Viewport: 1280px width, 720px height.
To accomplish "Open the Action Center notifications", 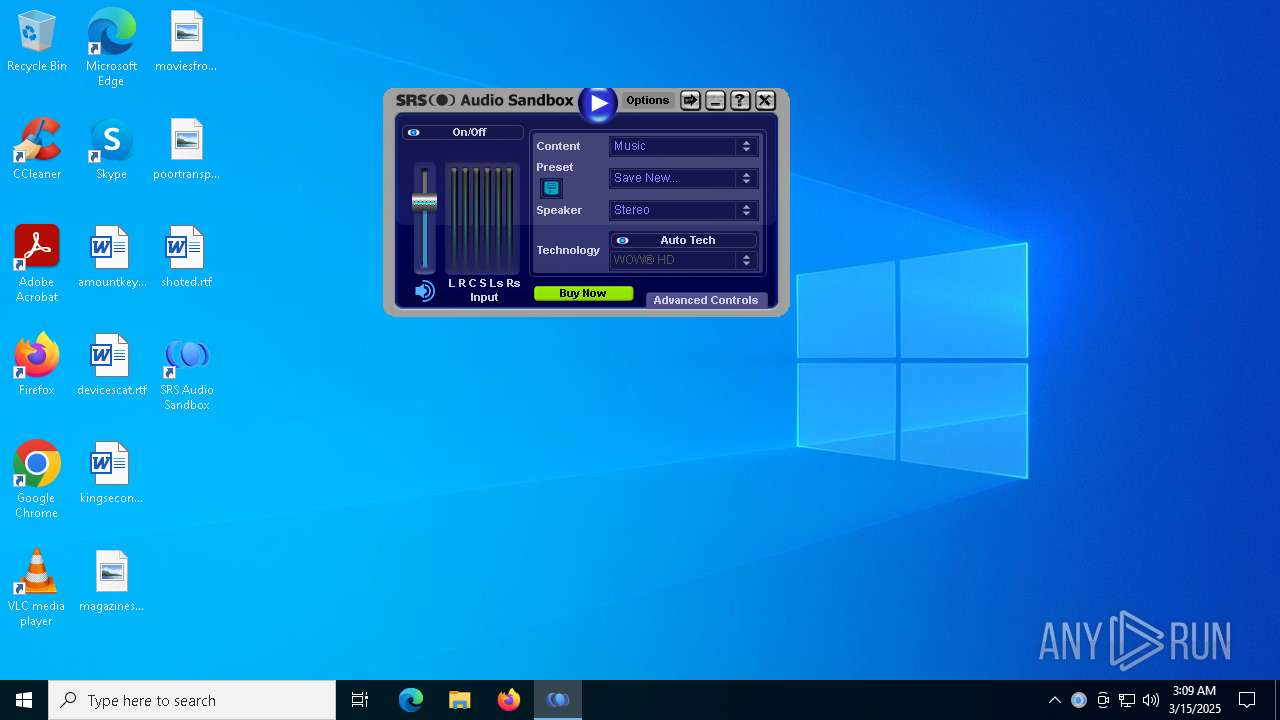I will click(1247, 700).
